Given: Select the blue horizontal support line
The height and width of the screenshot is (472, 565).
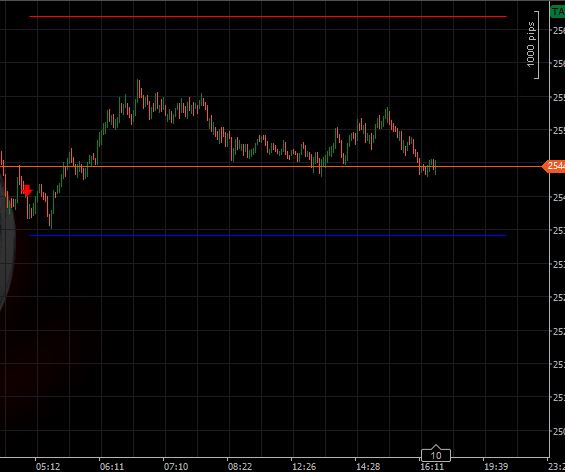Looking at the screenshot, I should point(268,235).
